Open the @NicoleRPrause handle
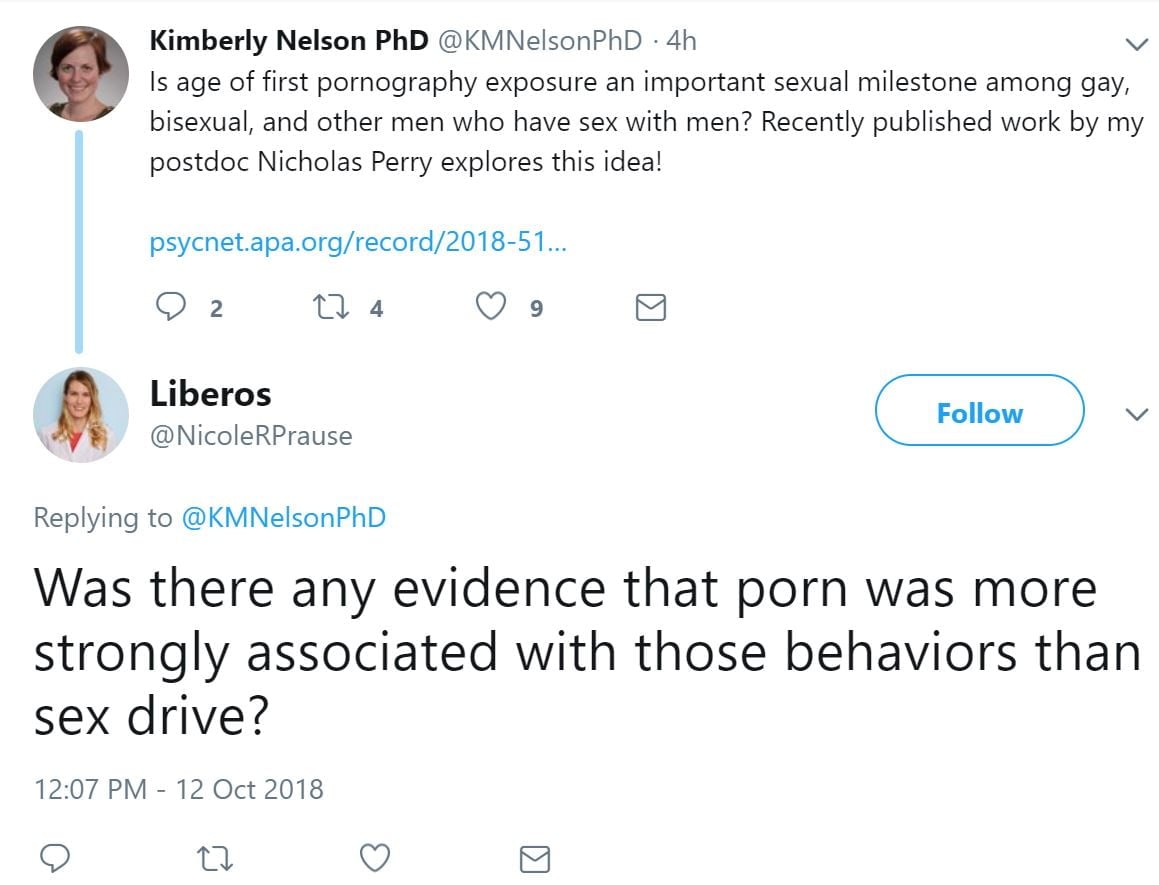The width and height of the screenshot is (1159, 885). (251, 436)
